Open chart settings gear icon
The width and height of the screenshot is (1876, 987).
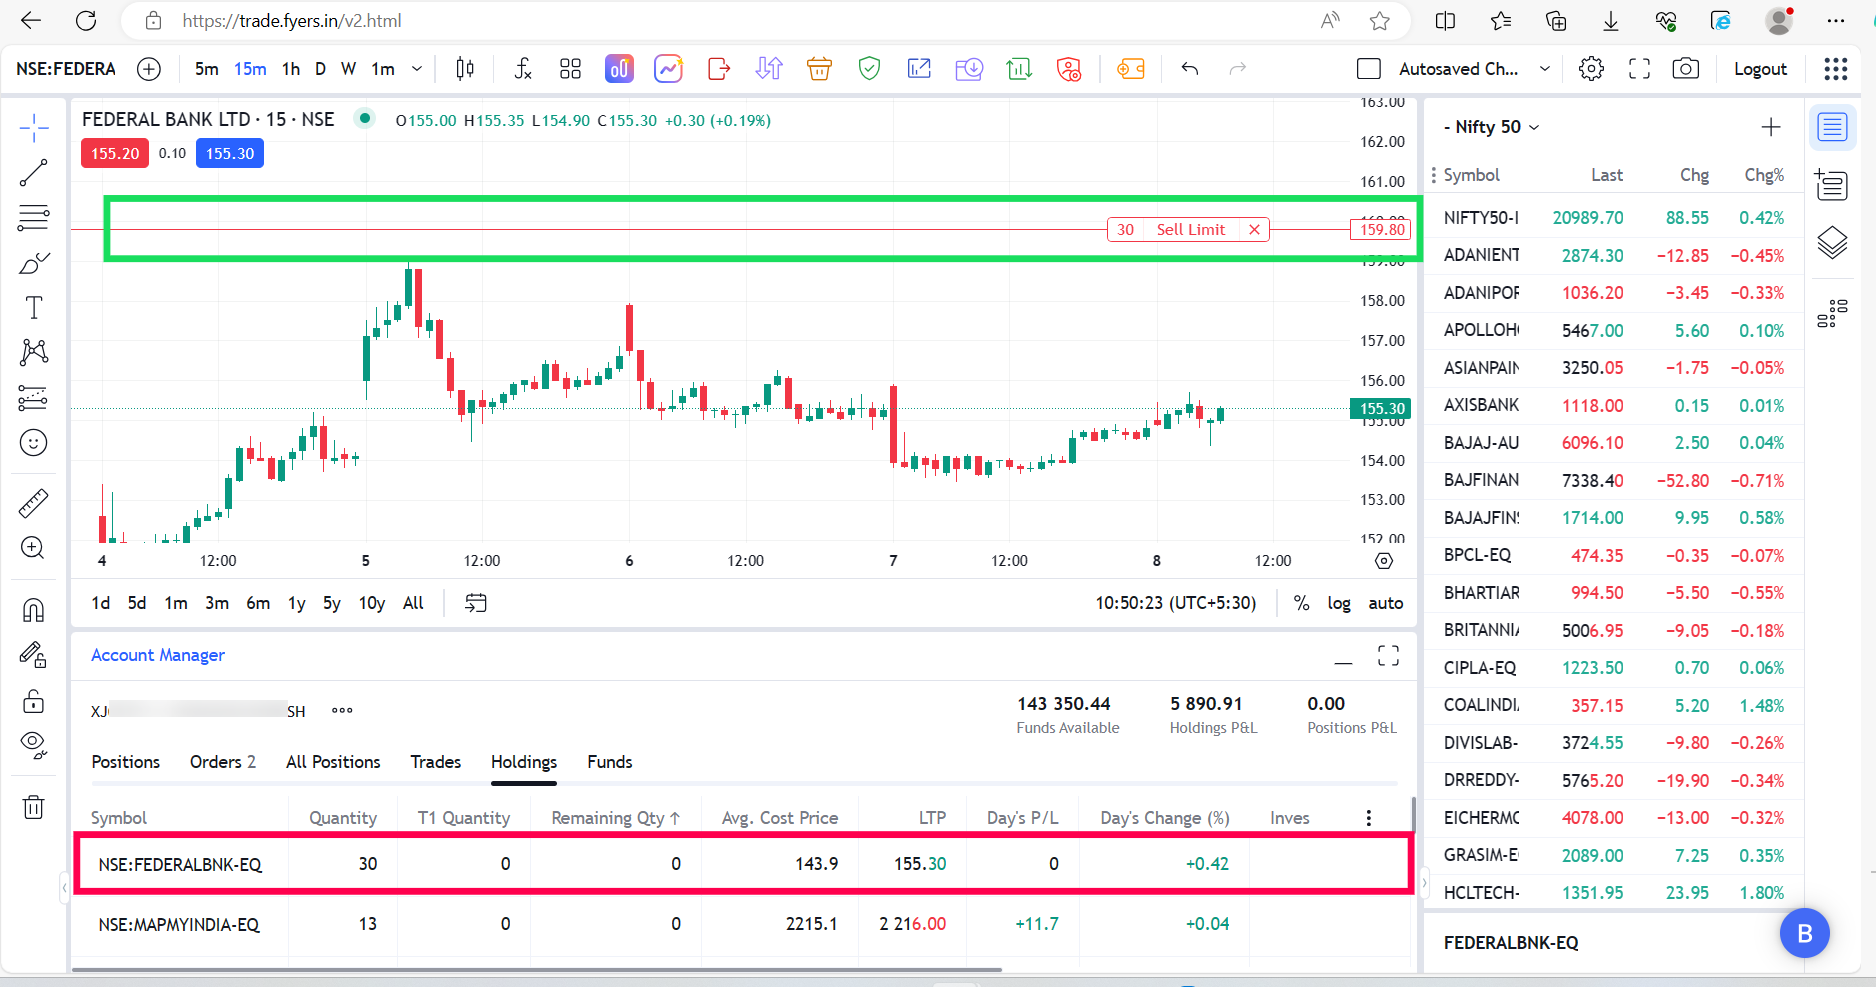[1591, 69]
